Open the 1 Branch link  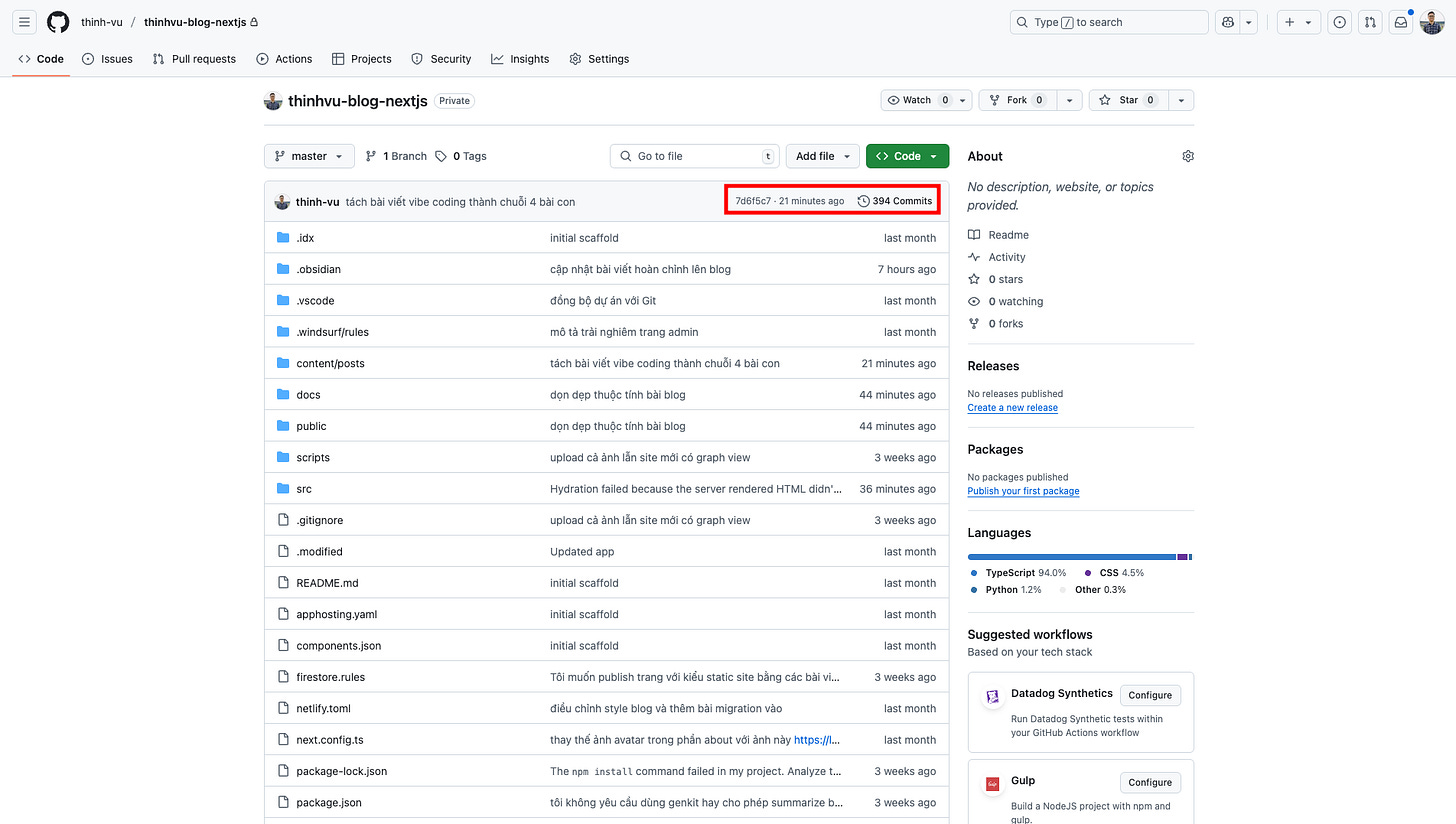396,156
